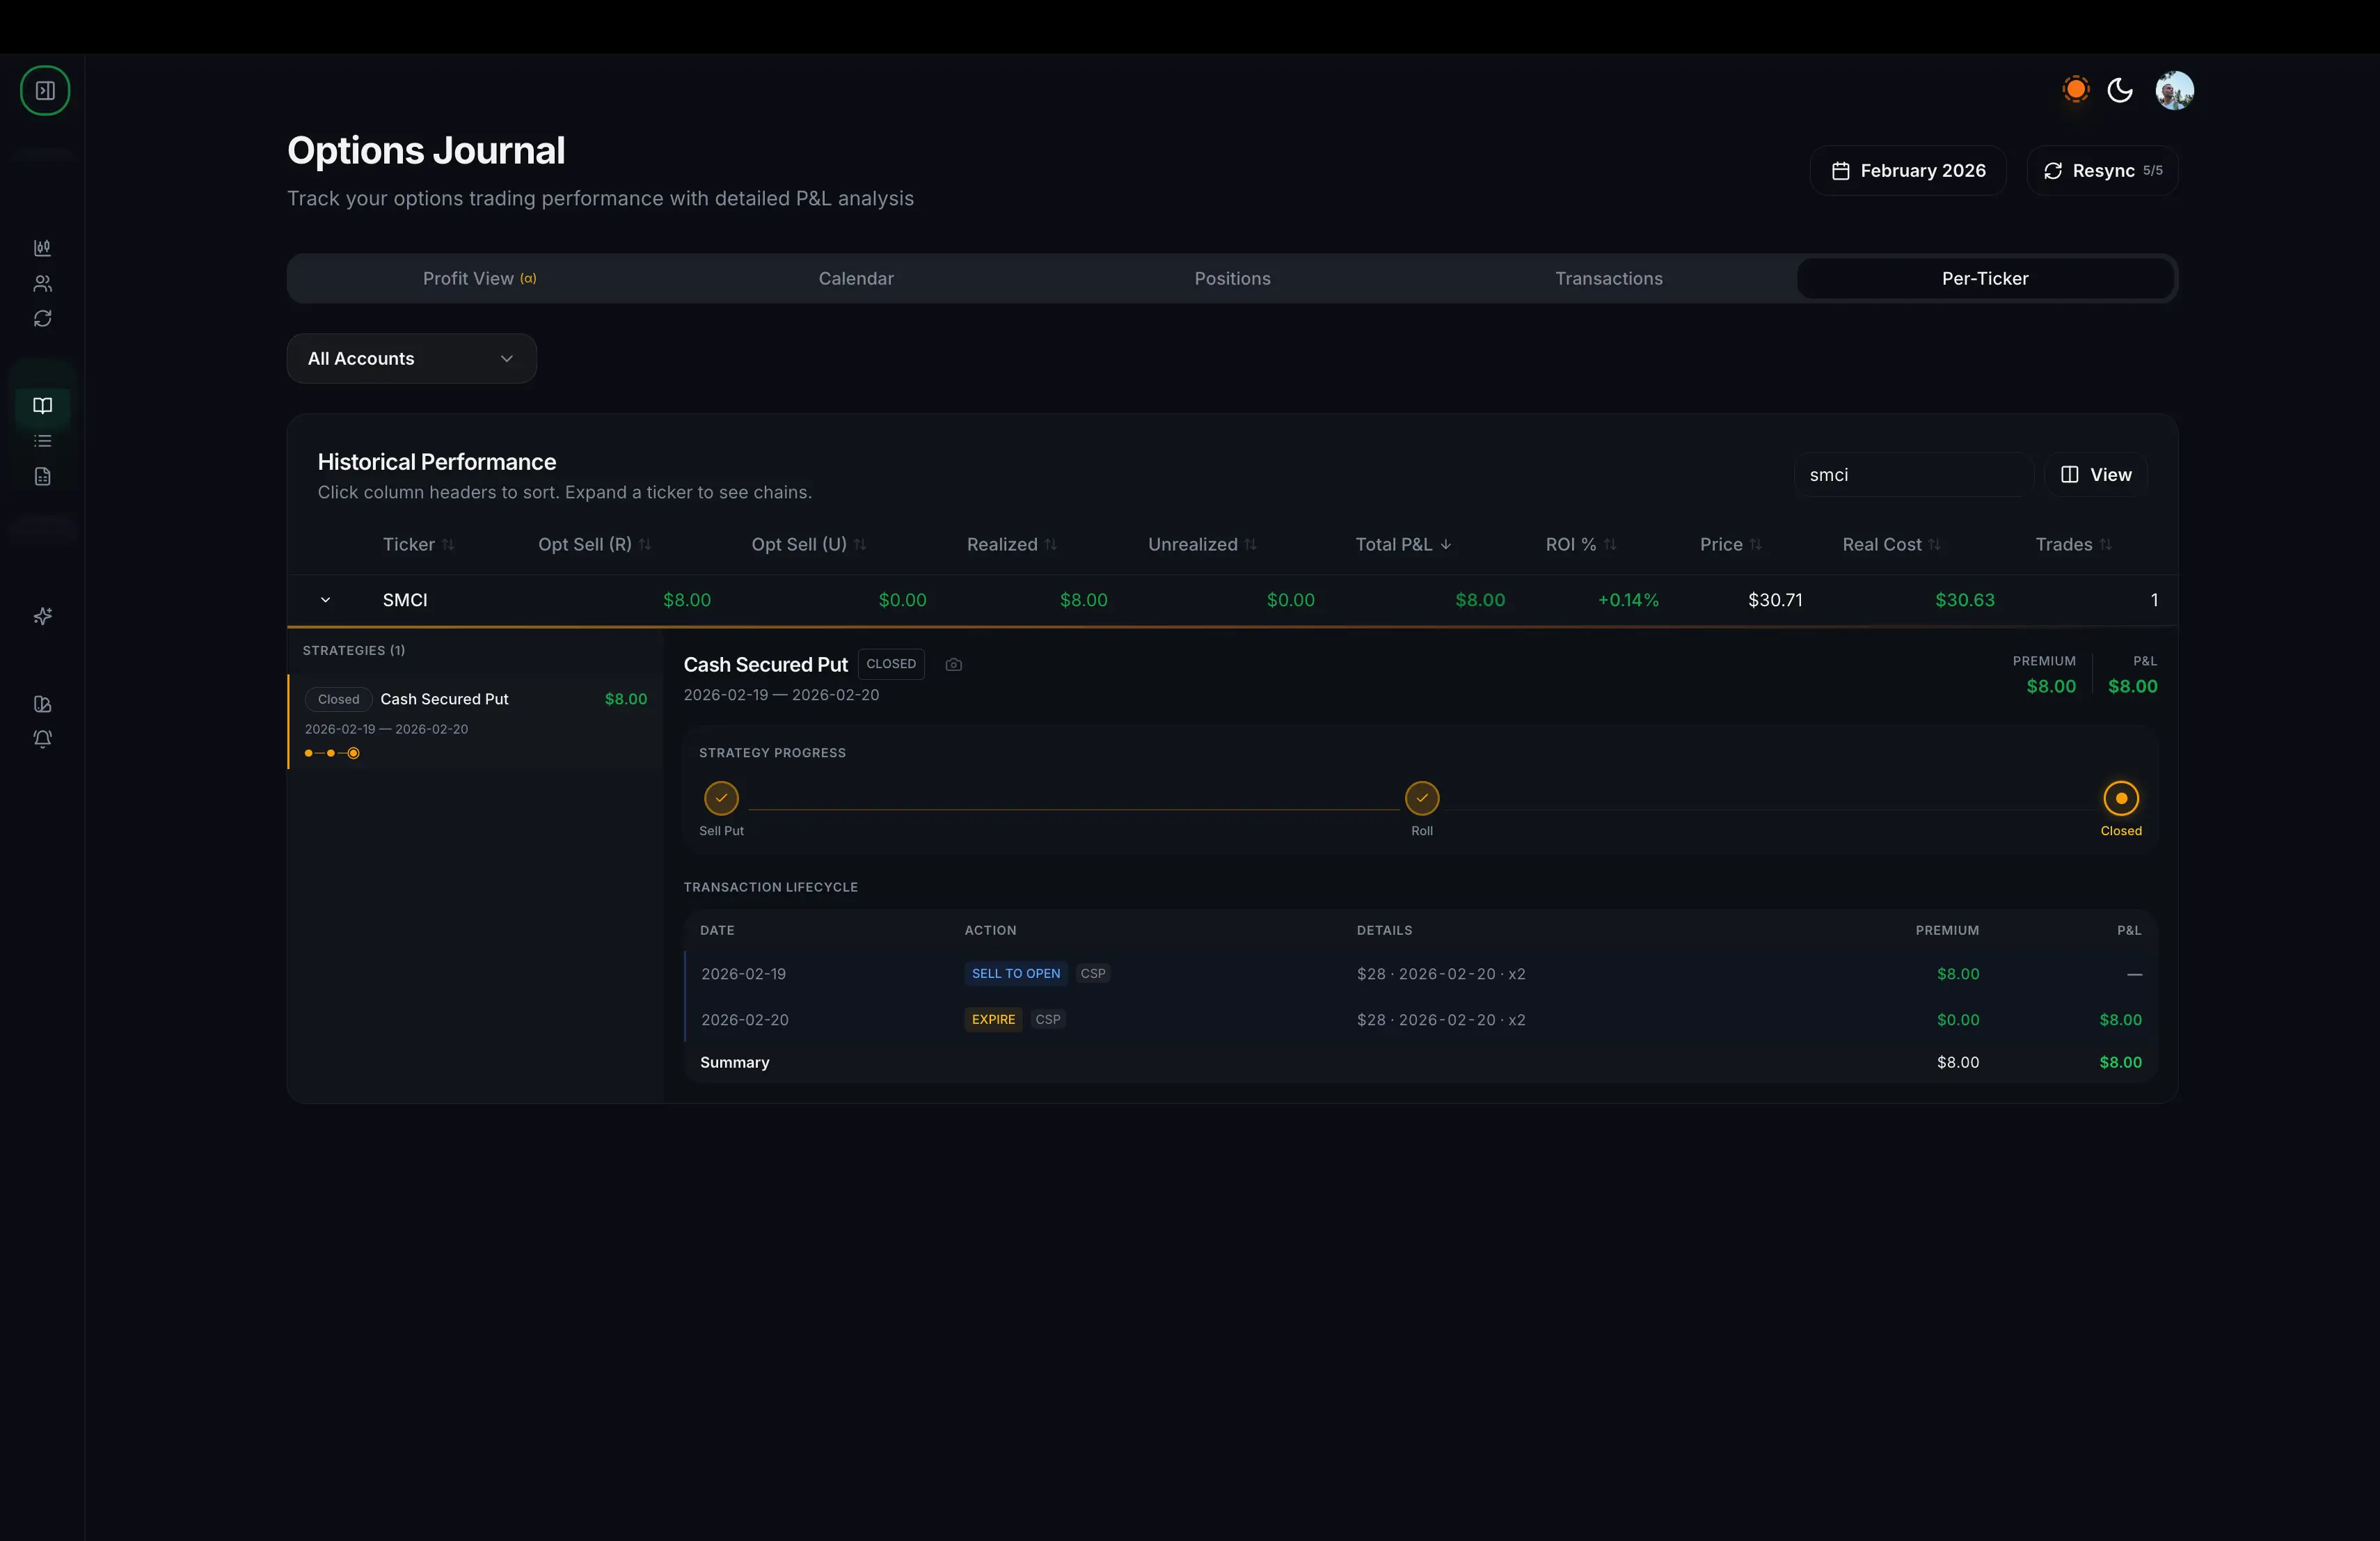Sort by Real Cost column header
Screen dimensions: 2380x1541
pyautogui.click(x=1892, y=545)
